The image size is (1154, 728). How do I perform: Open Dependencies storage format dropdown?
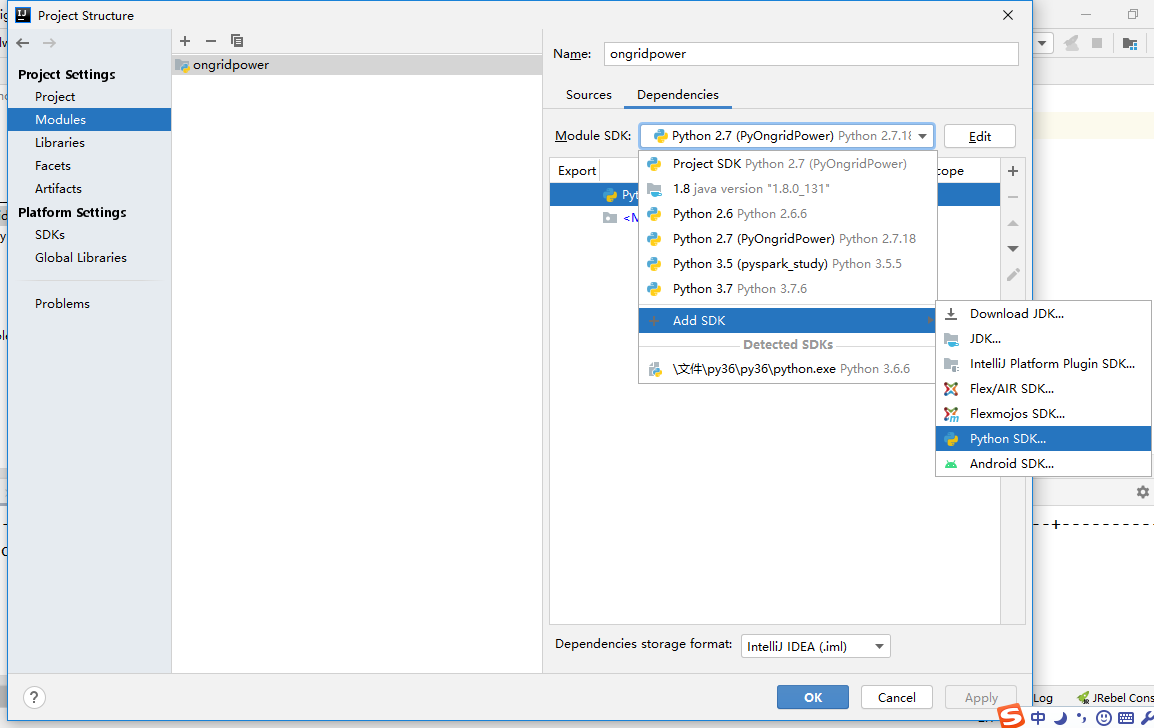(815, 646)
